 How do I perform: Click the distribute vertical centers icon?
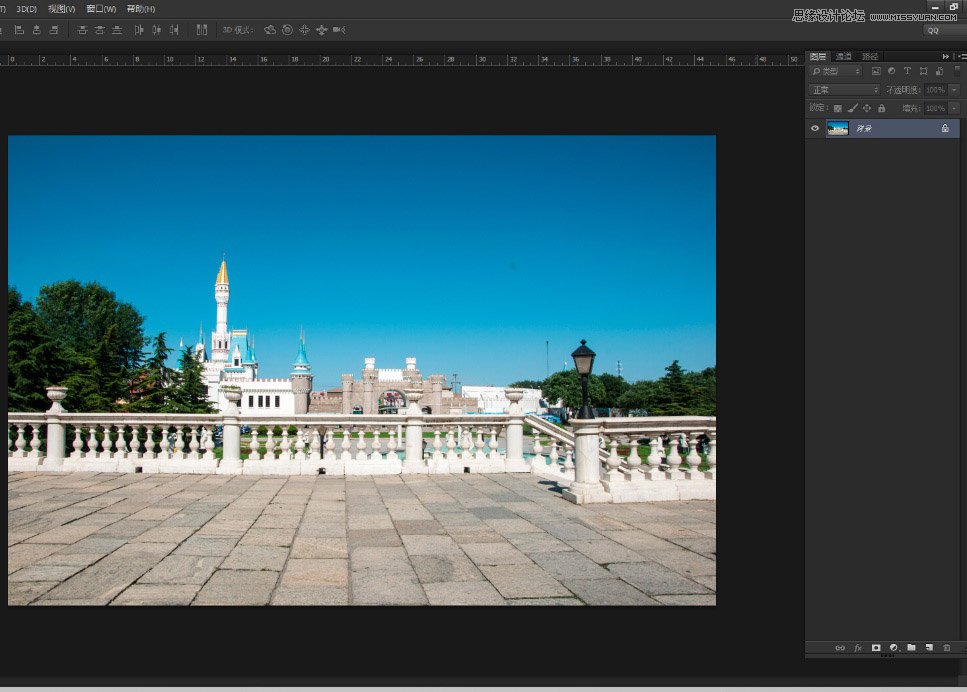tap(99, 30)
